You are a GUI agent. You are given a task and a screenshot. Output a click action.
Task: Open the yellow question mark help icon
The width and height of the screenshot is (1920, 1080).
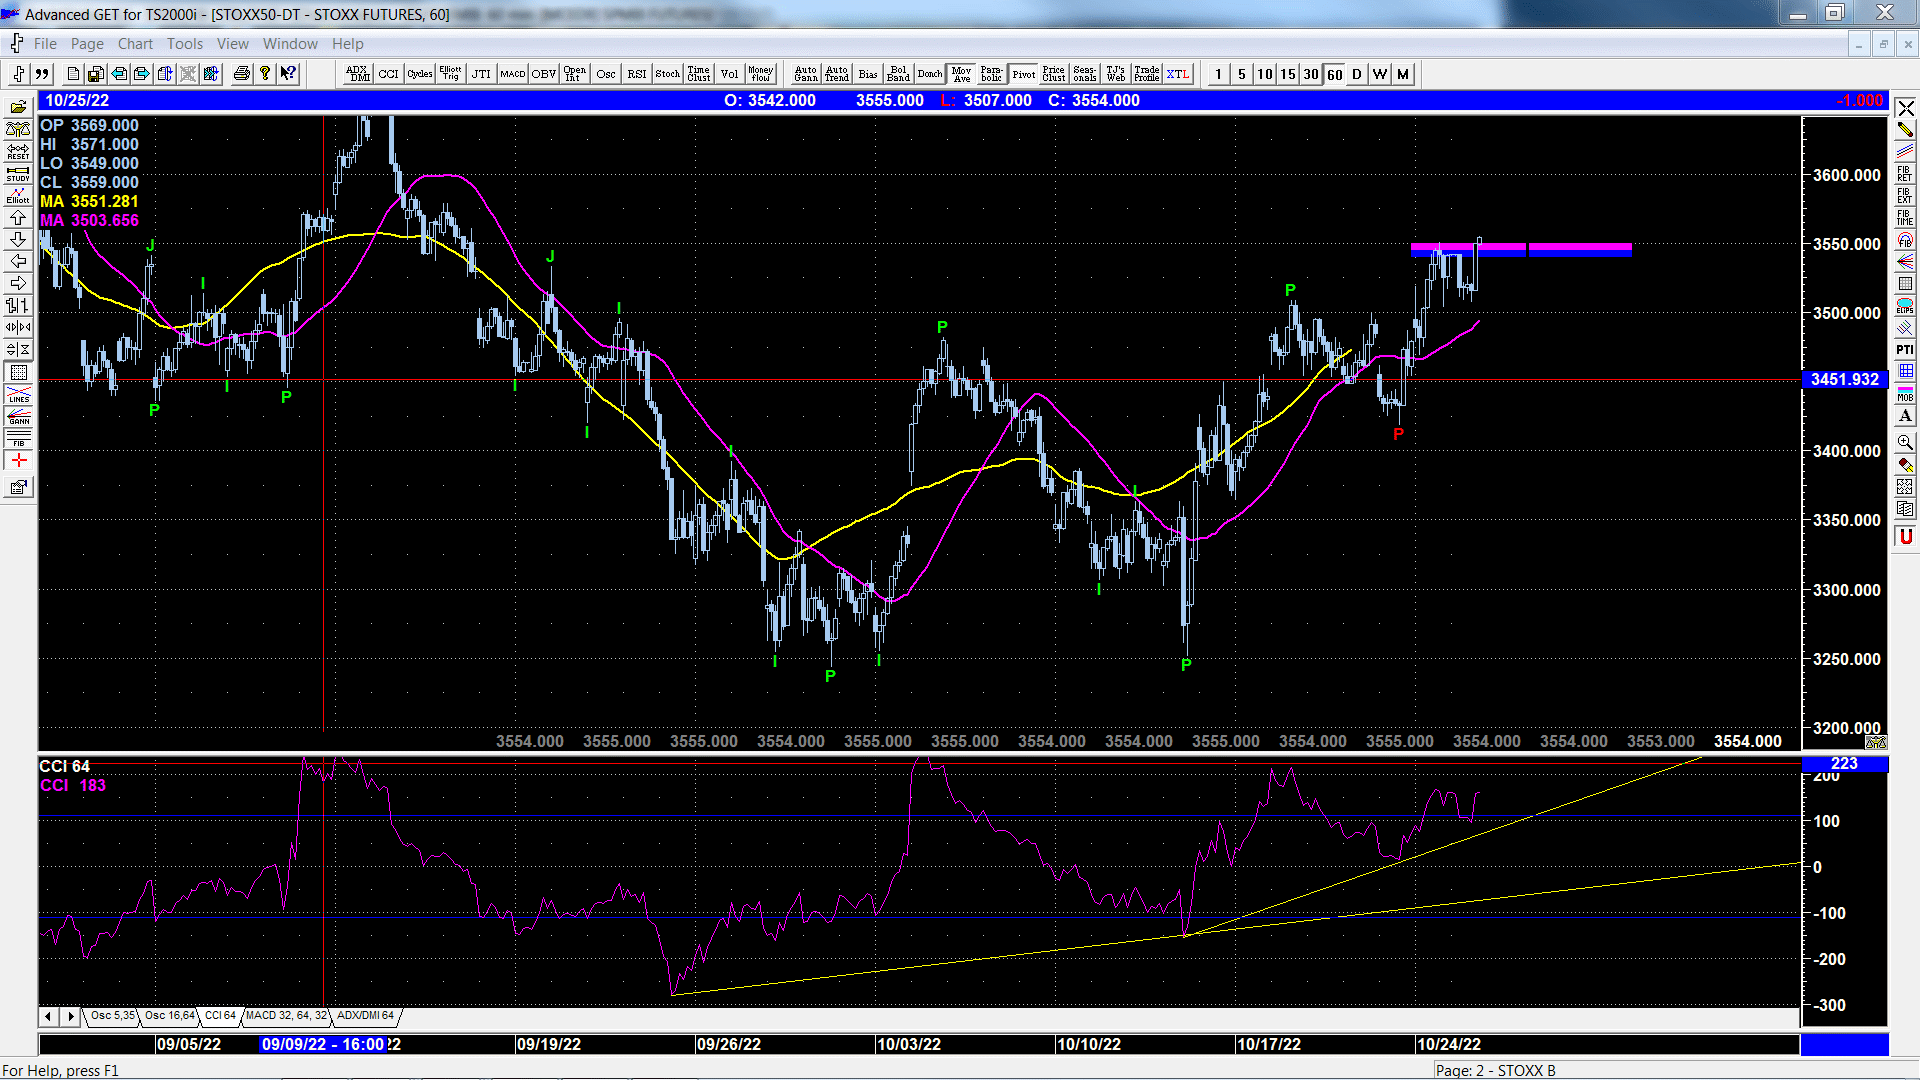(x=264, y=74)
